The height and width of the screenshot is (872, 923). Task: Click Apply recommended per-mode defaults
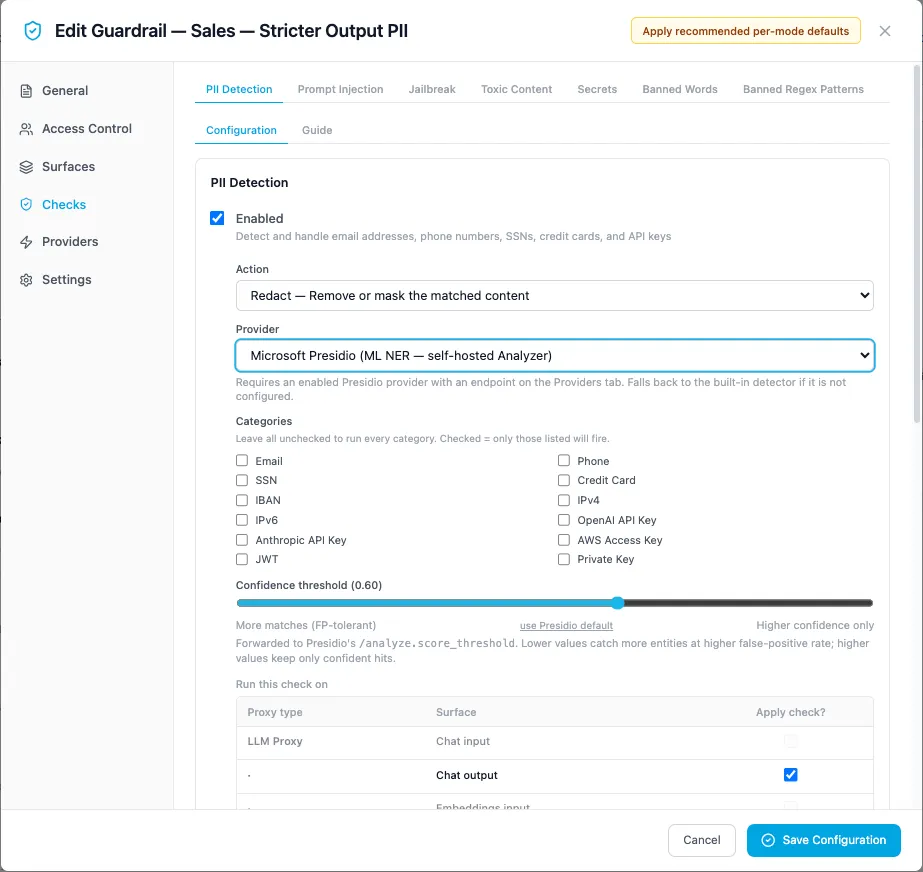[745, 31]
